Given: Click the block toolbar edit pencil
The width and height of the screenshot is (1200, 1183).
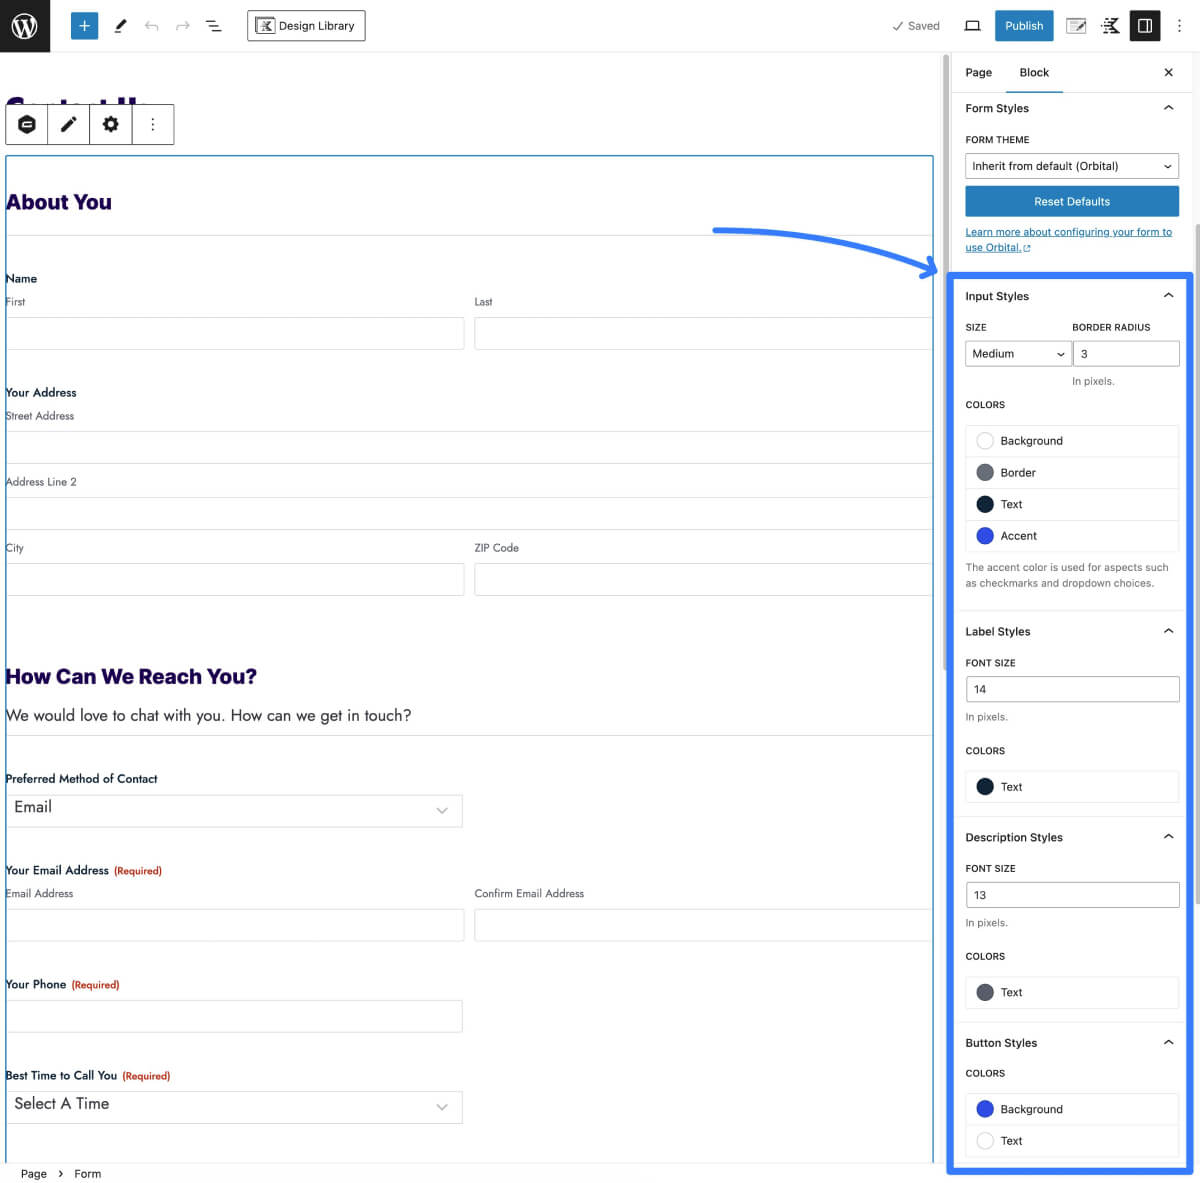Looking at the screenshot, I should tap(68, 124).
